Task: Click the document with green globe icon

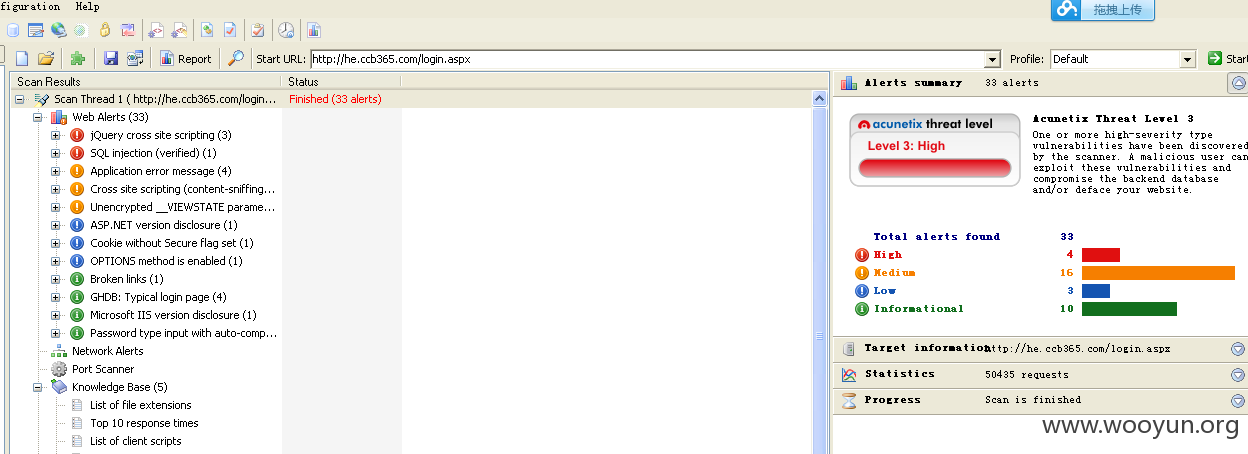Action: (207, 30)
